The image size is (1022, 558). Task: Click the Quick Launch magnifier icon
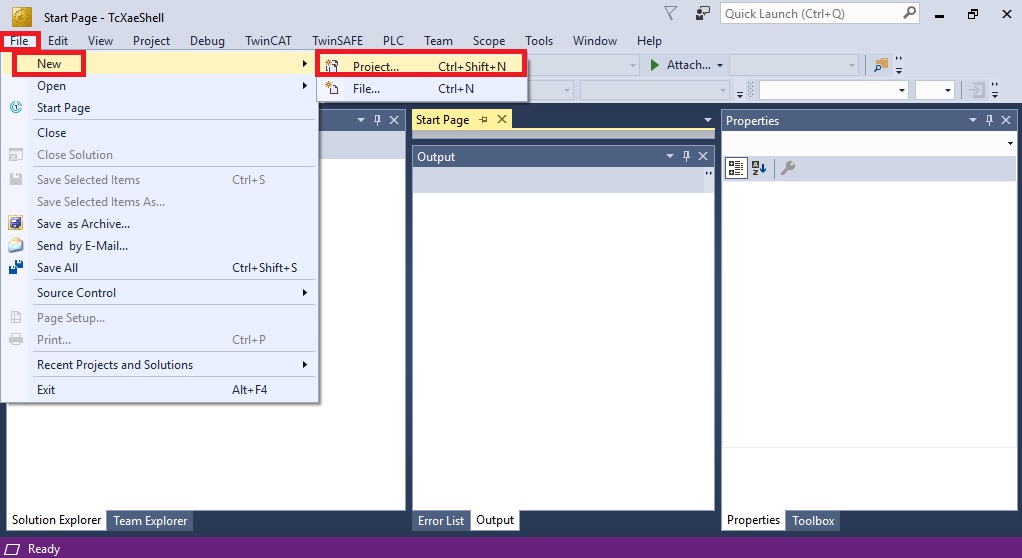click(x=909, y=13)
